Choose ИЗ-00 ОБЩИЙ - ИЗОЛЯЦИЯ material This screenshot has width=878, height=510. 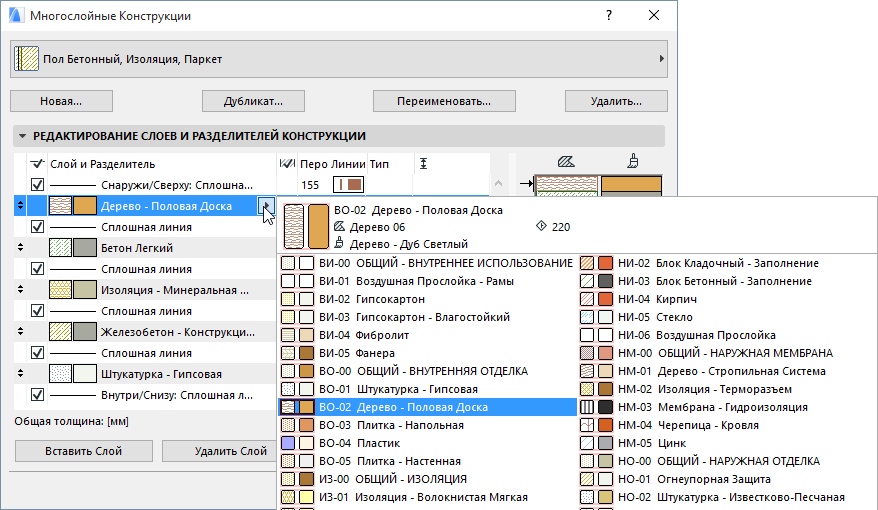tap(428, 479)
